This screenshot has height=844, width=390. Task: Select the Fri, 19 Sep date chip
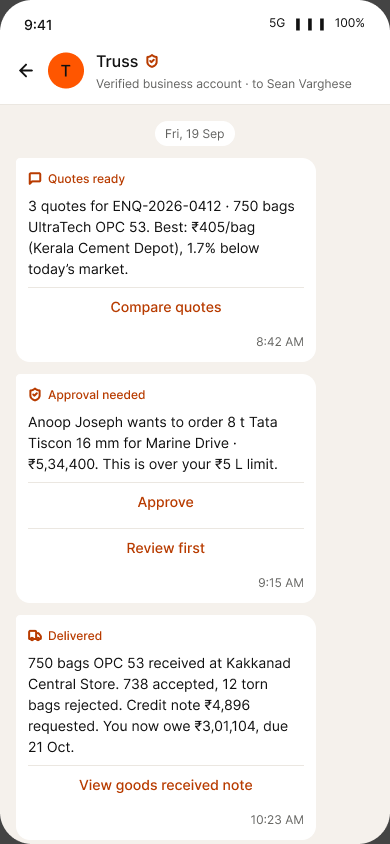195,134
